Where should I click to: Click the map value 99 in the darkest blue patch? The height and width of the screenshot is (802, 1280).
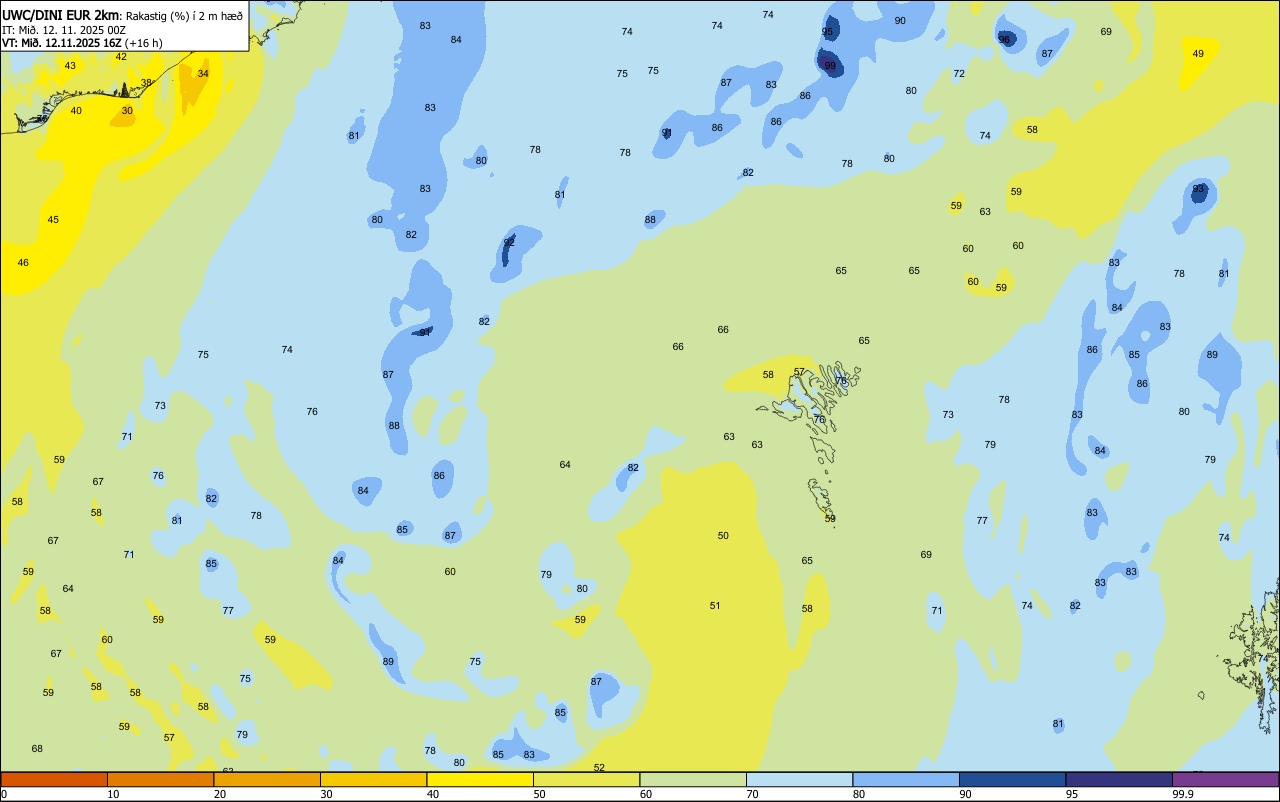click(830, 66)
